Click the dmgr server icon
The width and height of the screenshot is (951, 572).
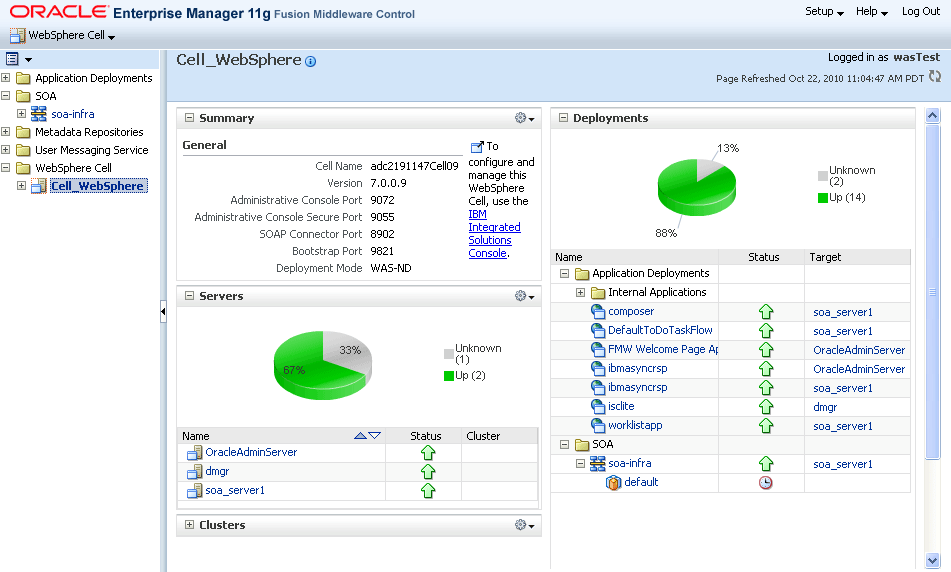pyautogui.click(x=194, y=471)
